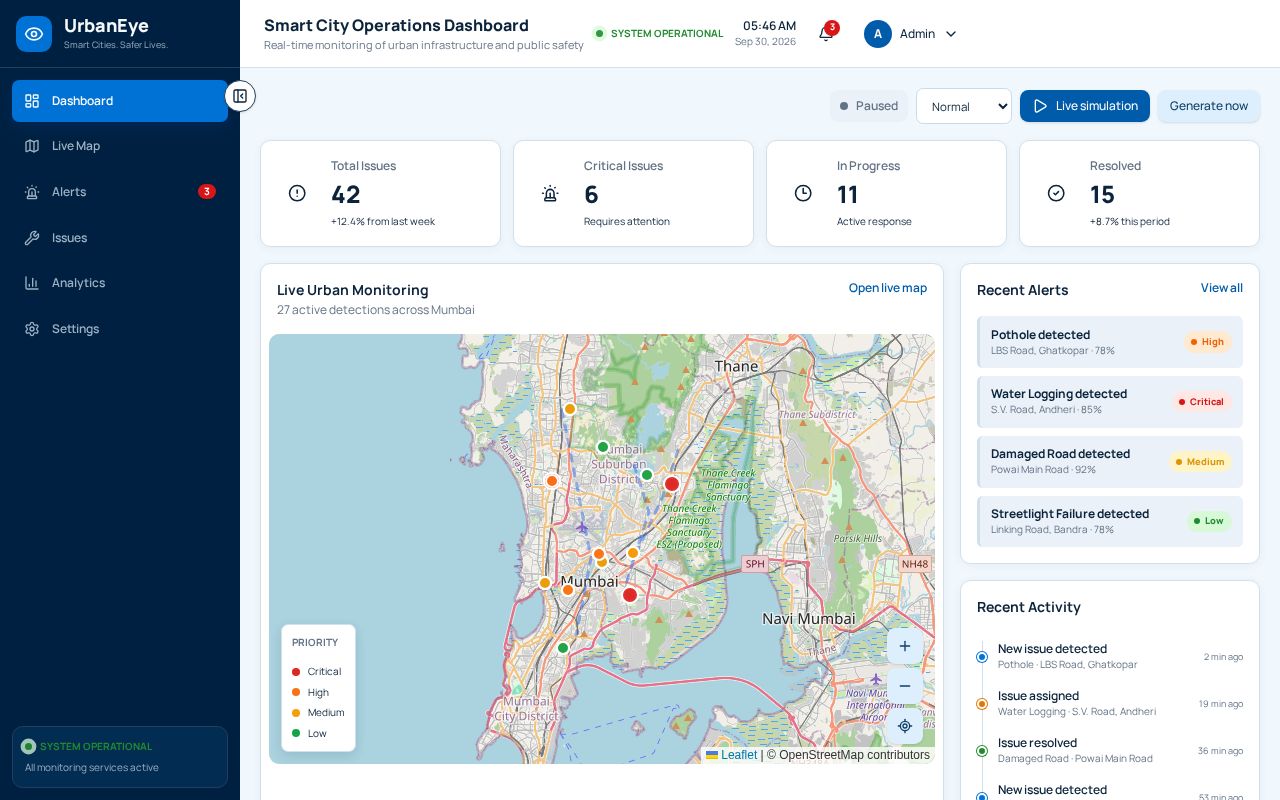Click the Total Issues card value 42
This screenshot has width=1280, height=800.
[x=346, y=194]
